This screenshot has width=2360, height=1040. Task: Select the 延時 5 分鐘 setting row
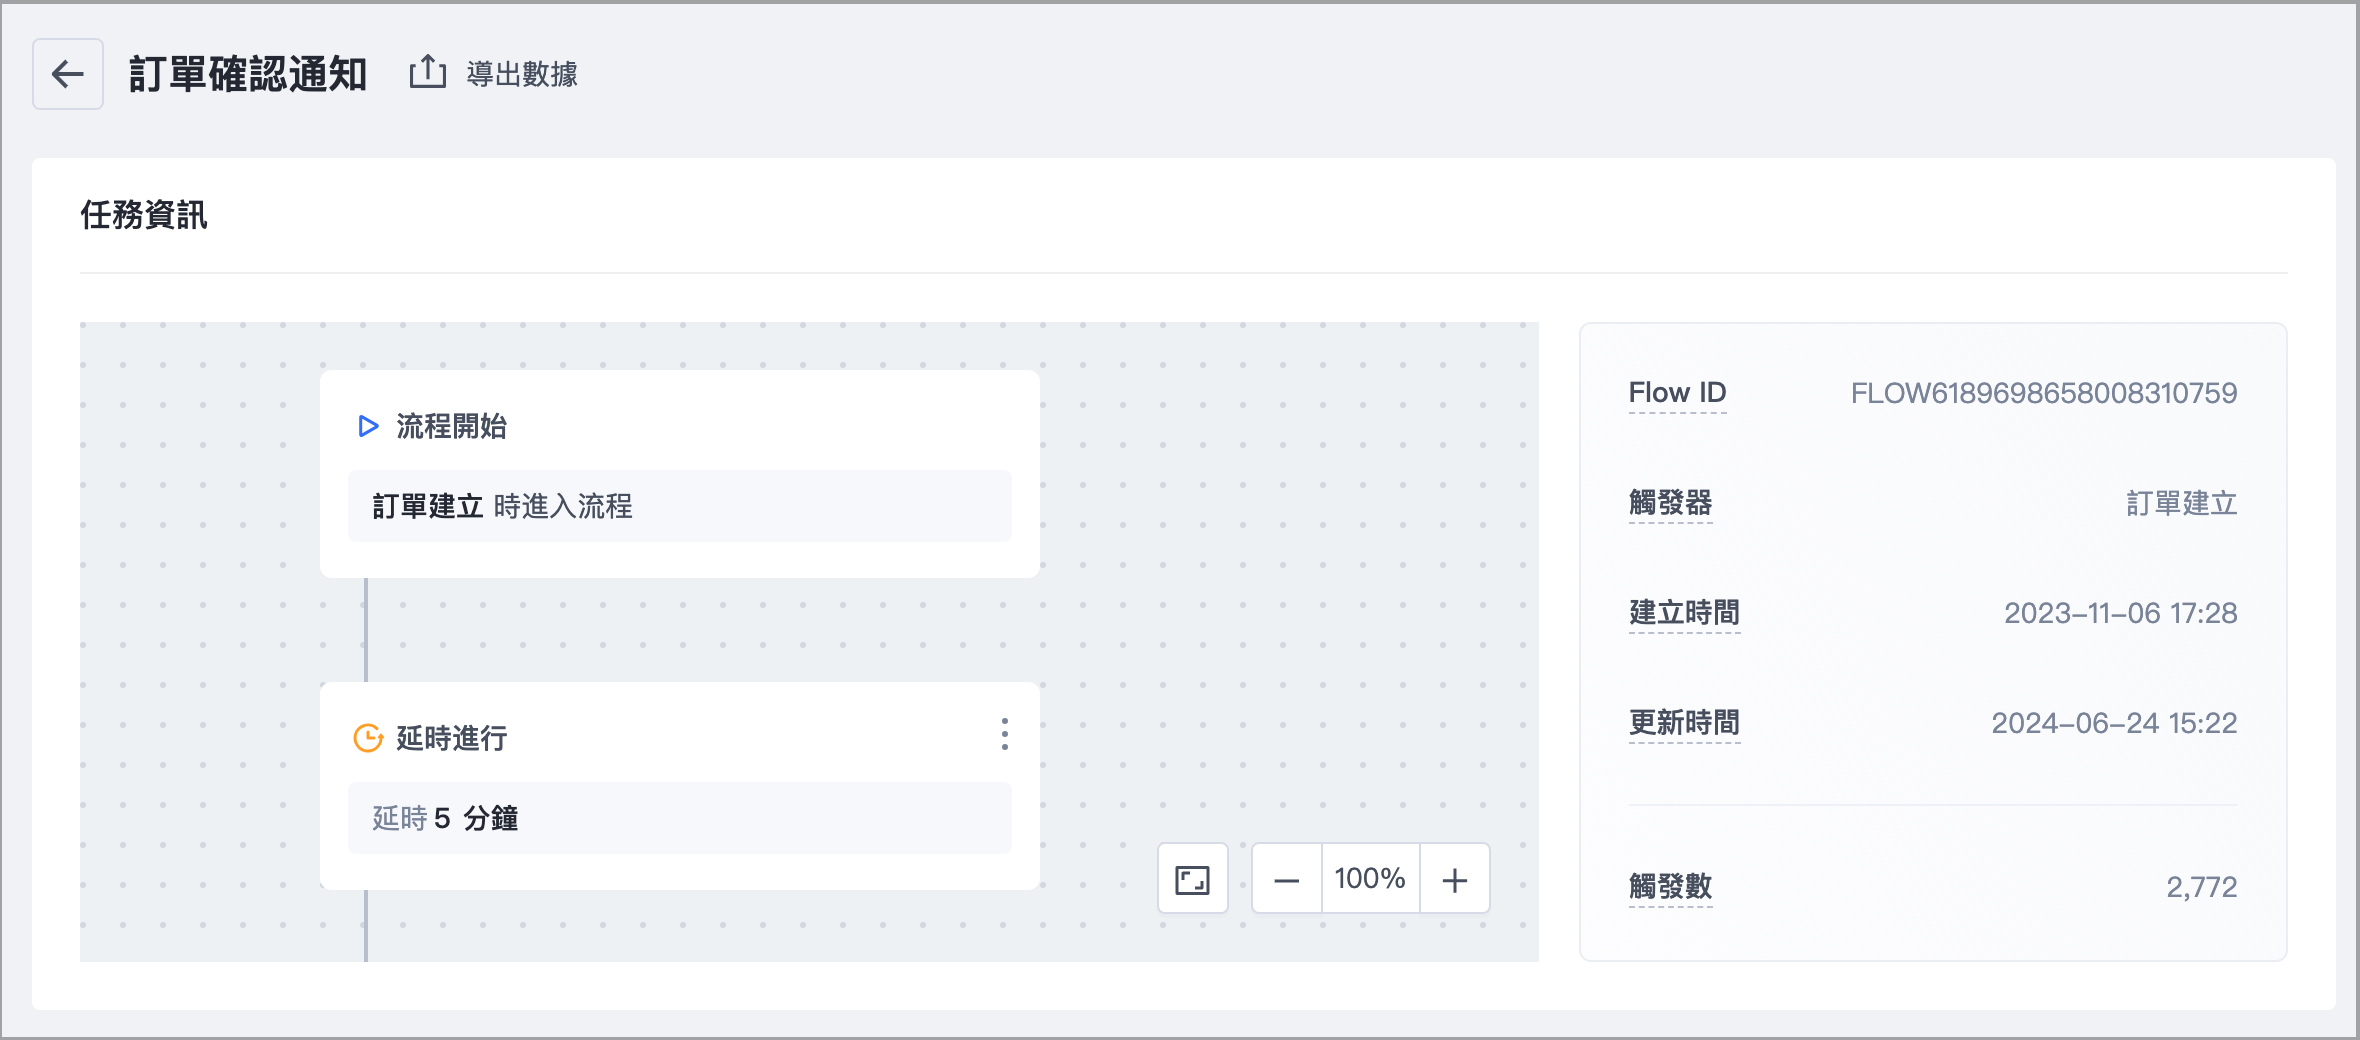tap(680, 818)
